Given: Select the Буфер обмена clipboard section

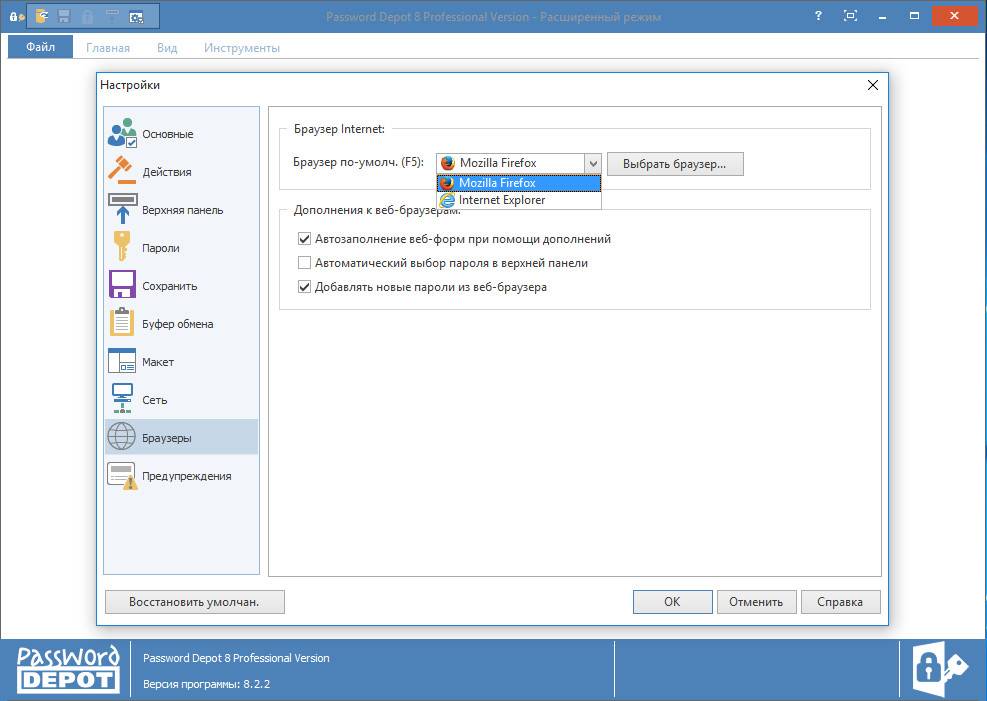Looking at the screenshot, I should pyautogui.click(x=181, y=324).
